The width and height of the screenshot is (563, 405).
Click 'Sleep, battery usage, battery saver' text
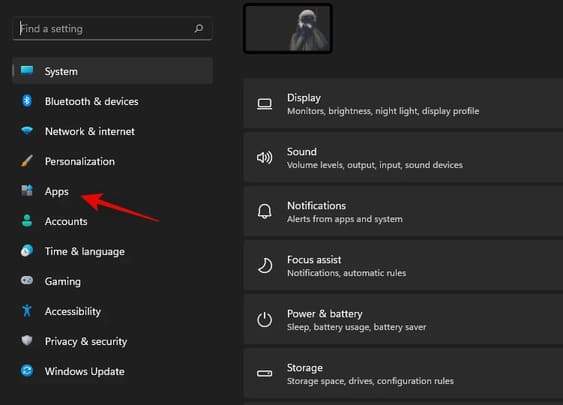coord(357,327)
